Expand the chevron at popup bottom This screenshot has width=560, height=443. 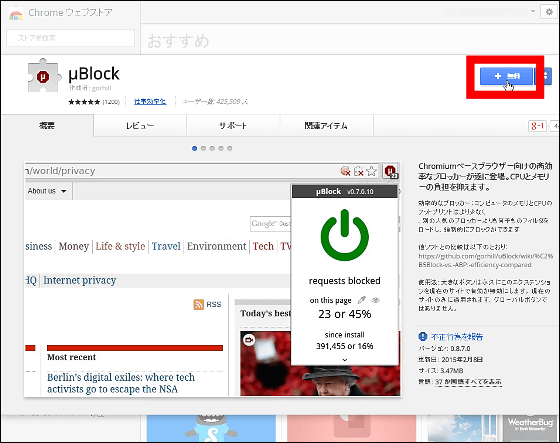click(345, 360)
